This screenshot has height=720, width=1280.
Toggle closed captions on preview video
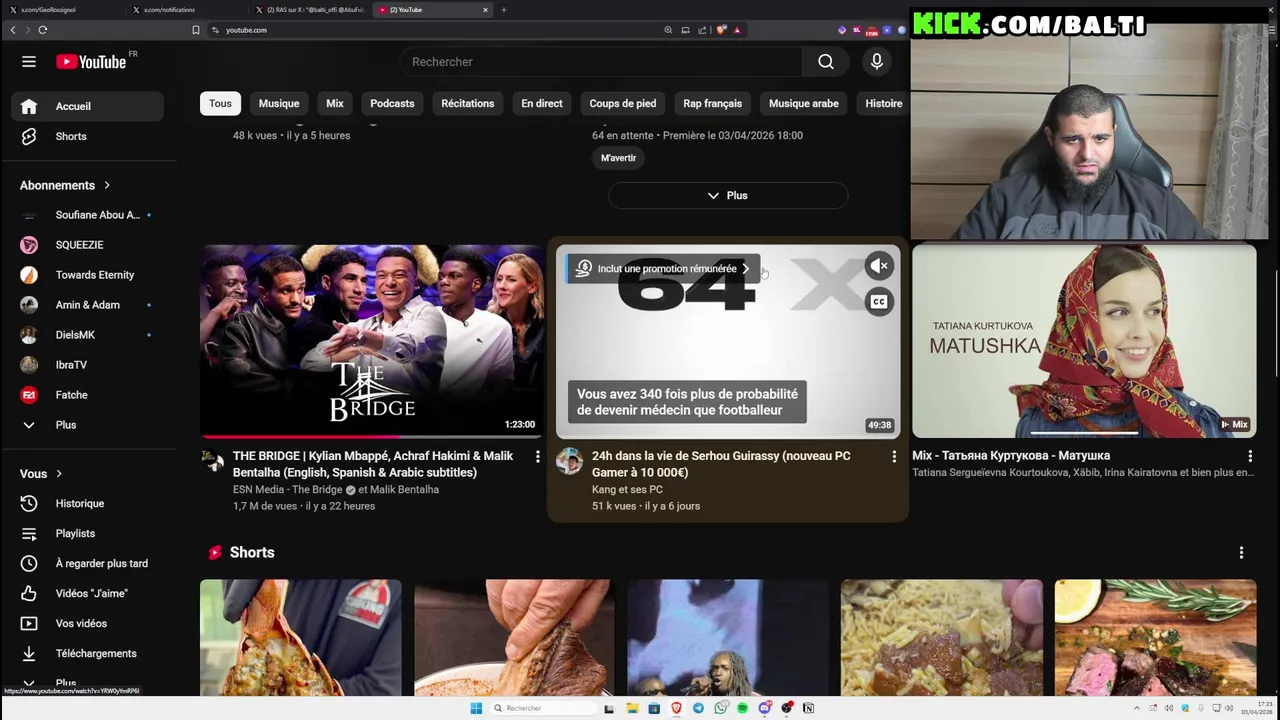pyautogui.click(x=879, y=301)
